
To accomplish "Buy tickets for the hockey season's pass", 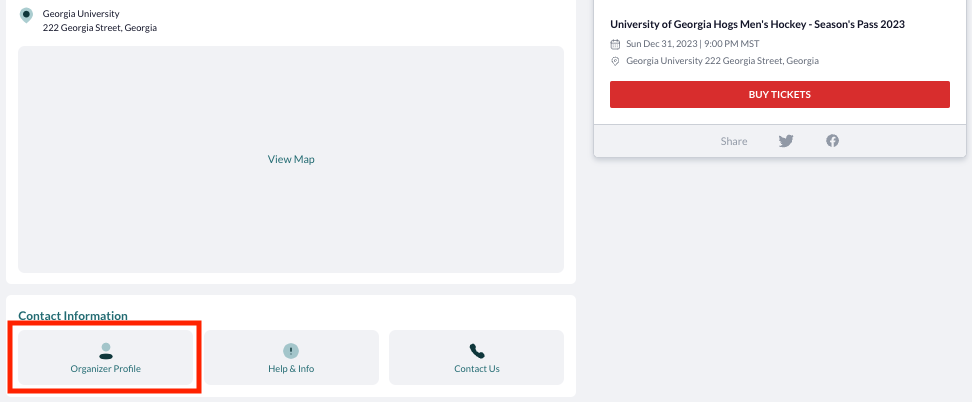I will [x=780, y=94].
